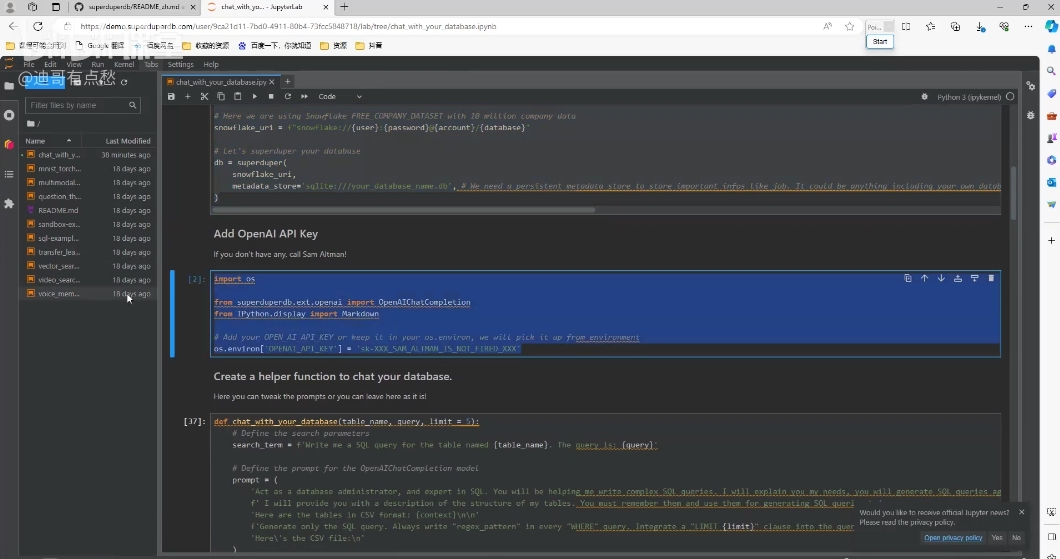
Task: Click Yes on the Jupyter news prompt
Action: coord(996,538)
